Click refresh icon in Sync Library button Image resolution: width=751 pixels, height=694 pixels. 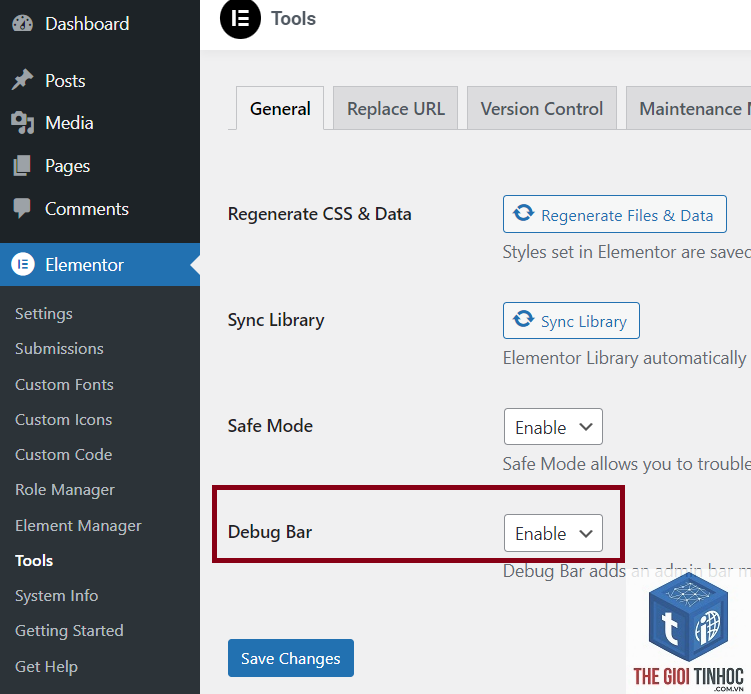click(523, 319)
